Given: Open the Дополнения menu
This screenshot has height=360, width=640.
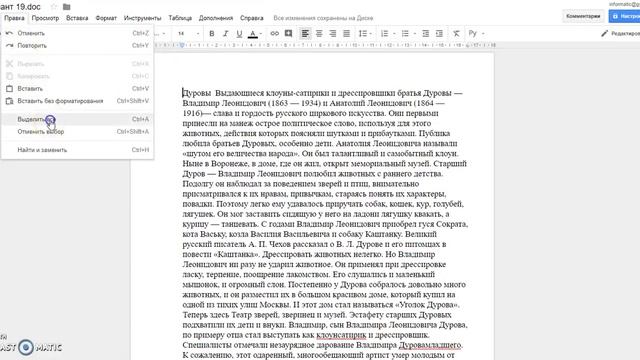Looking at the screenshot, I should [x=216, y=18].
